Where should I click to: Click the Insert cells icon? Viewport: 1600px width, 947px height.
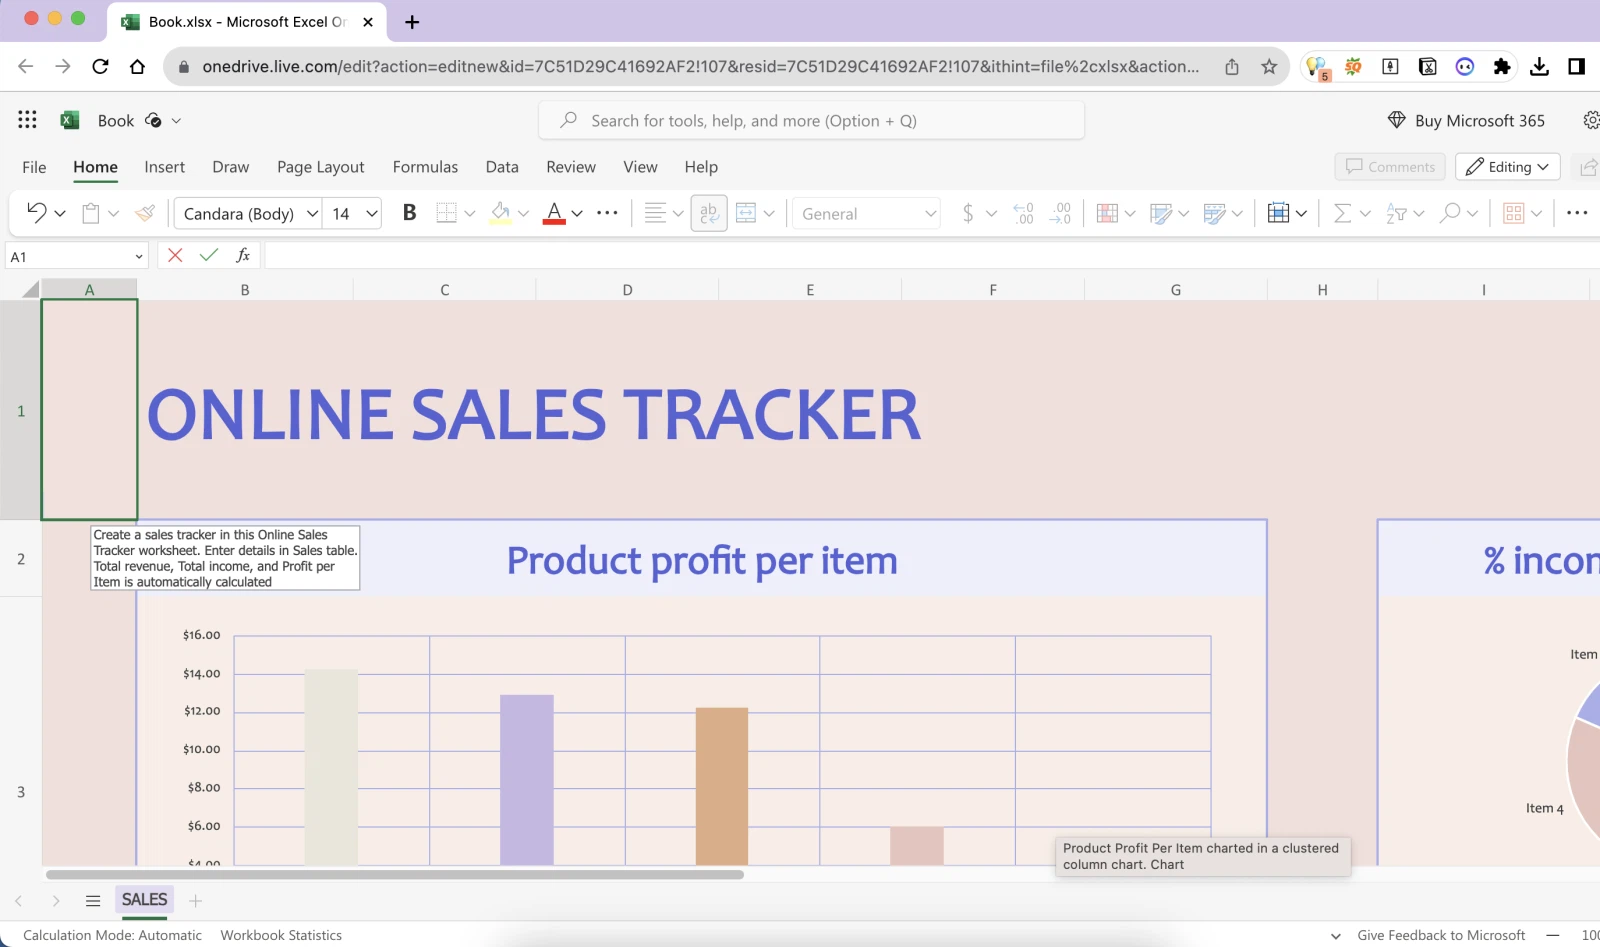coord(1278,213)
